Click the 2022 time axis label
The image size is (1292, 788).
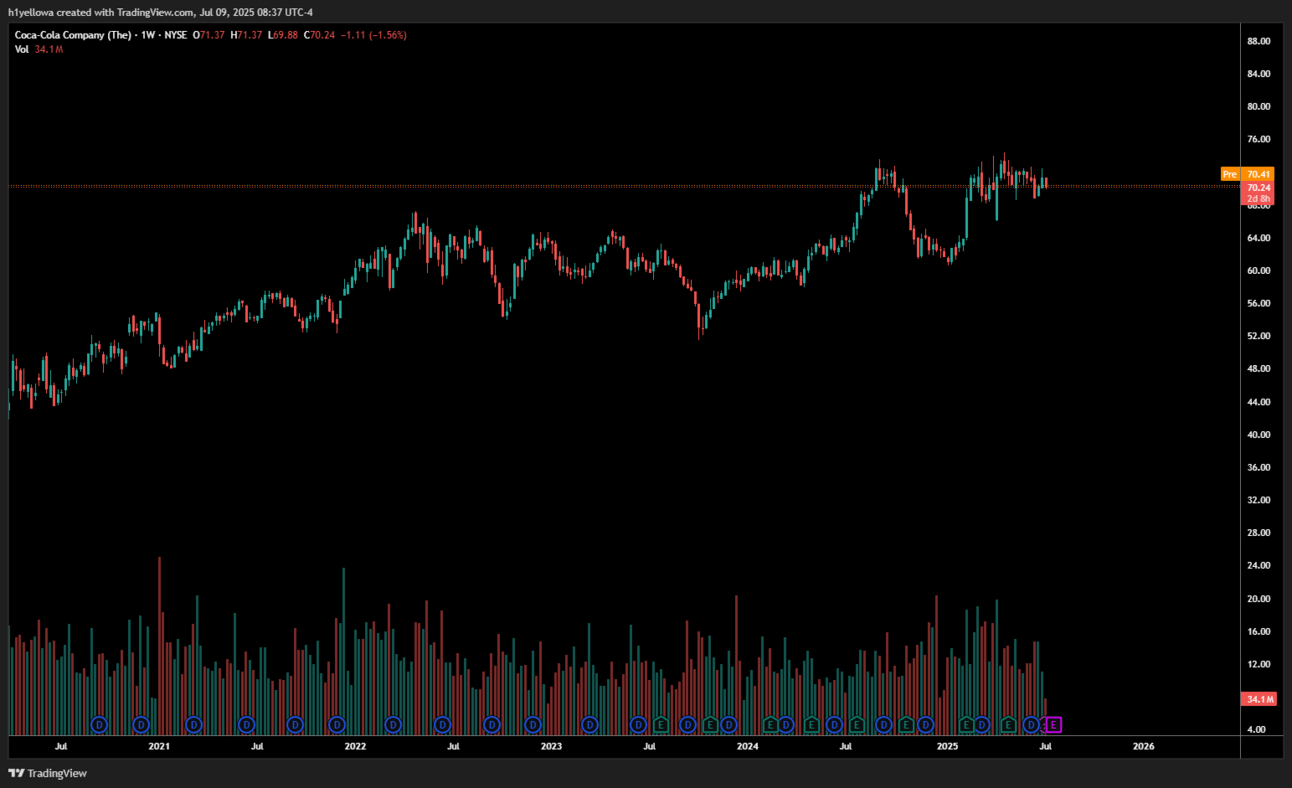[355, 746]
